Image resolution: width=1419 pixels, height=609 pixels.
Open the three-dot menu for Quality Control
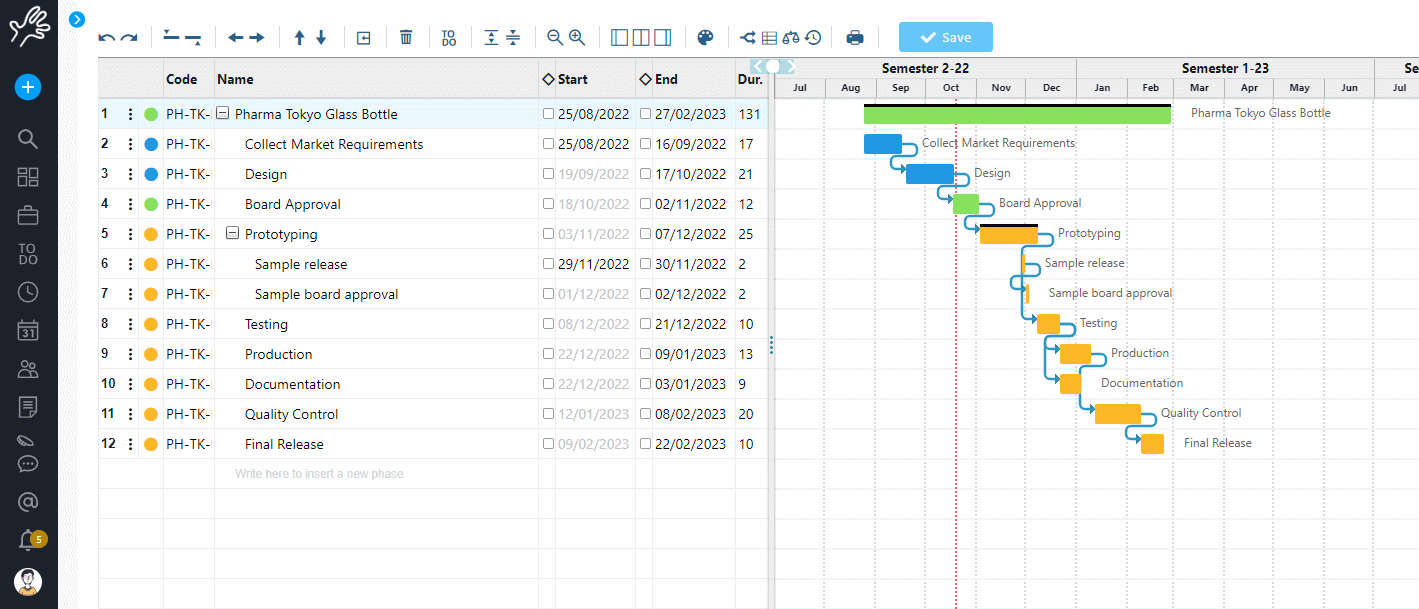(x=130, y=413)
